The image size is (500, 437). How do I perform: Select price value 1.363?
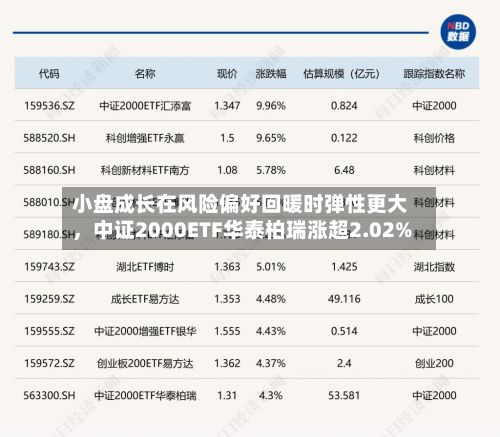point(227,267)
